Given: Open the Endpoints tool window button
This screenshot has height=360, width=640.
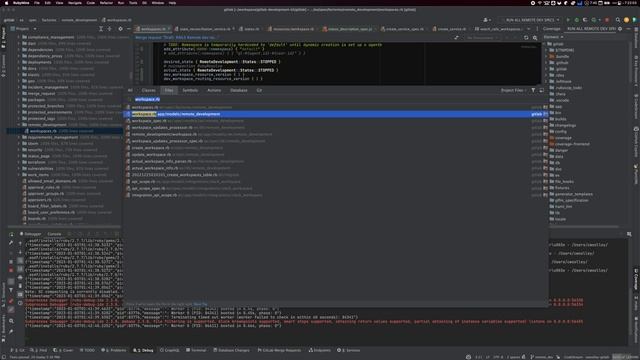Looking at the screenshot, I should pyautogui.click(x=320, y=350).
